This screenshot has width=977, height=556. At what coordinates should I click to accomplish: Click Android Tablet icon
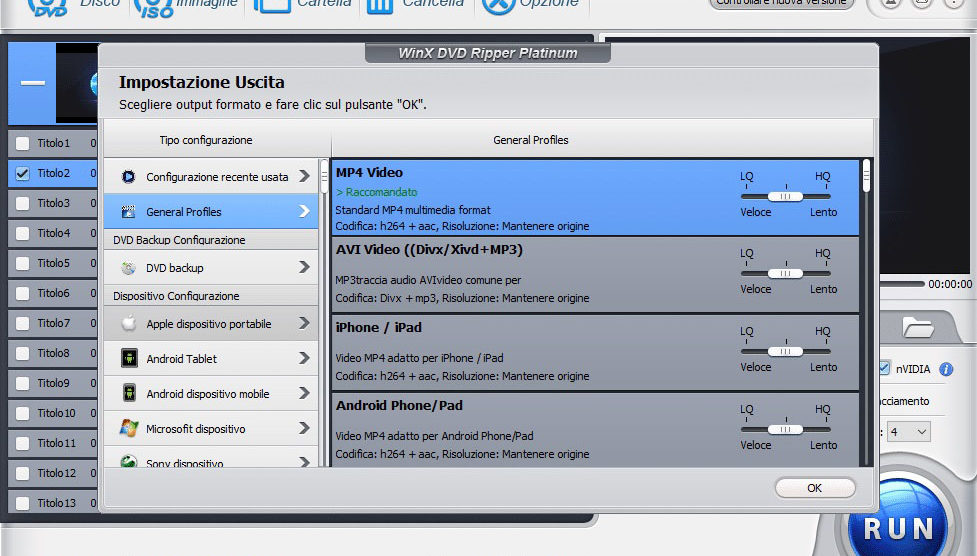pyautogui.click(x=129, y=358)
